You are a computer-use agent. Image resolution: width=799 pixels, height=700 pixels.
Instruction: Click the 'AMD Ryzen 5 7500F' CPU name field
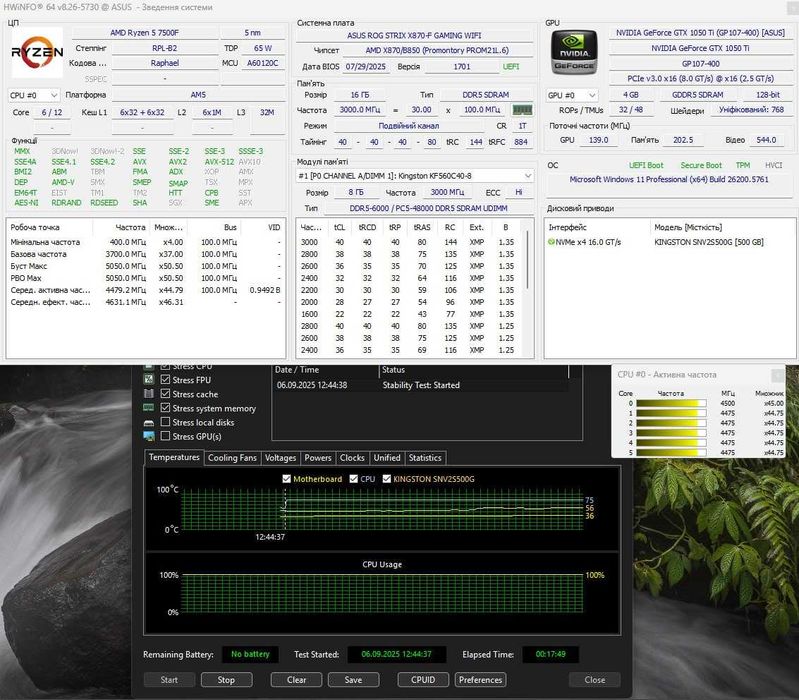pyautogui.click(x=144, y=33)
